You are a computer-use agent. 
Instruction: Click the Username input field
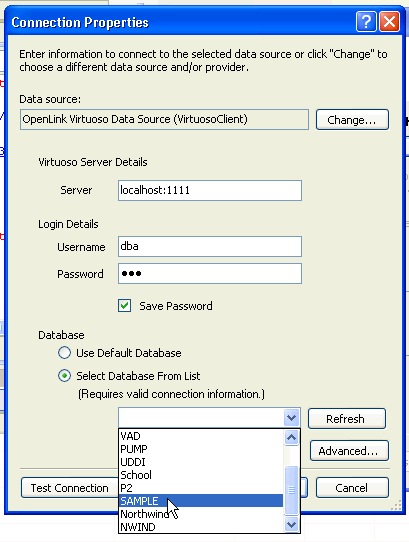coord(210,246)
